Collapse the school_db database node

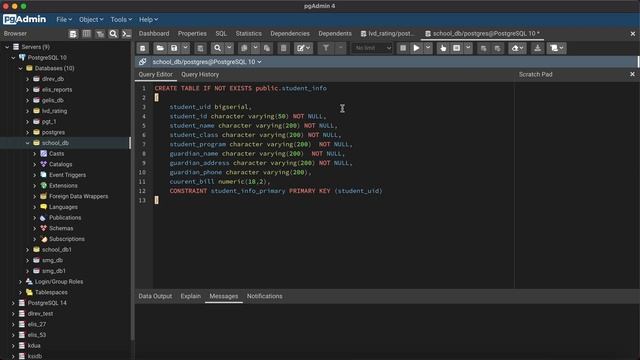(x=28, y=143)
